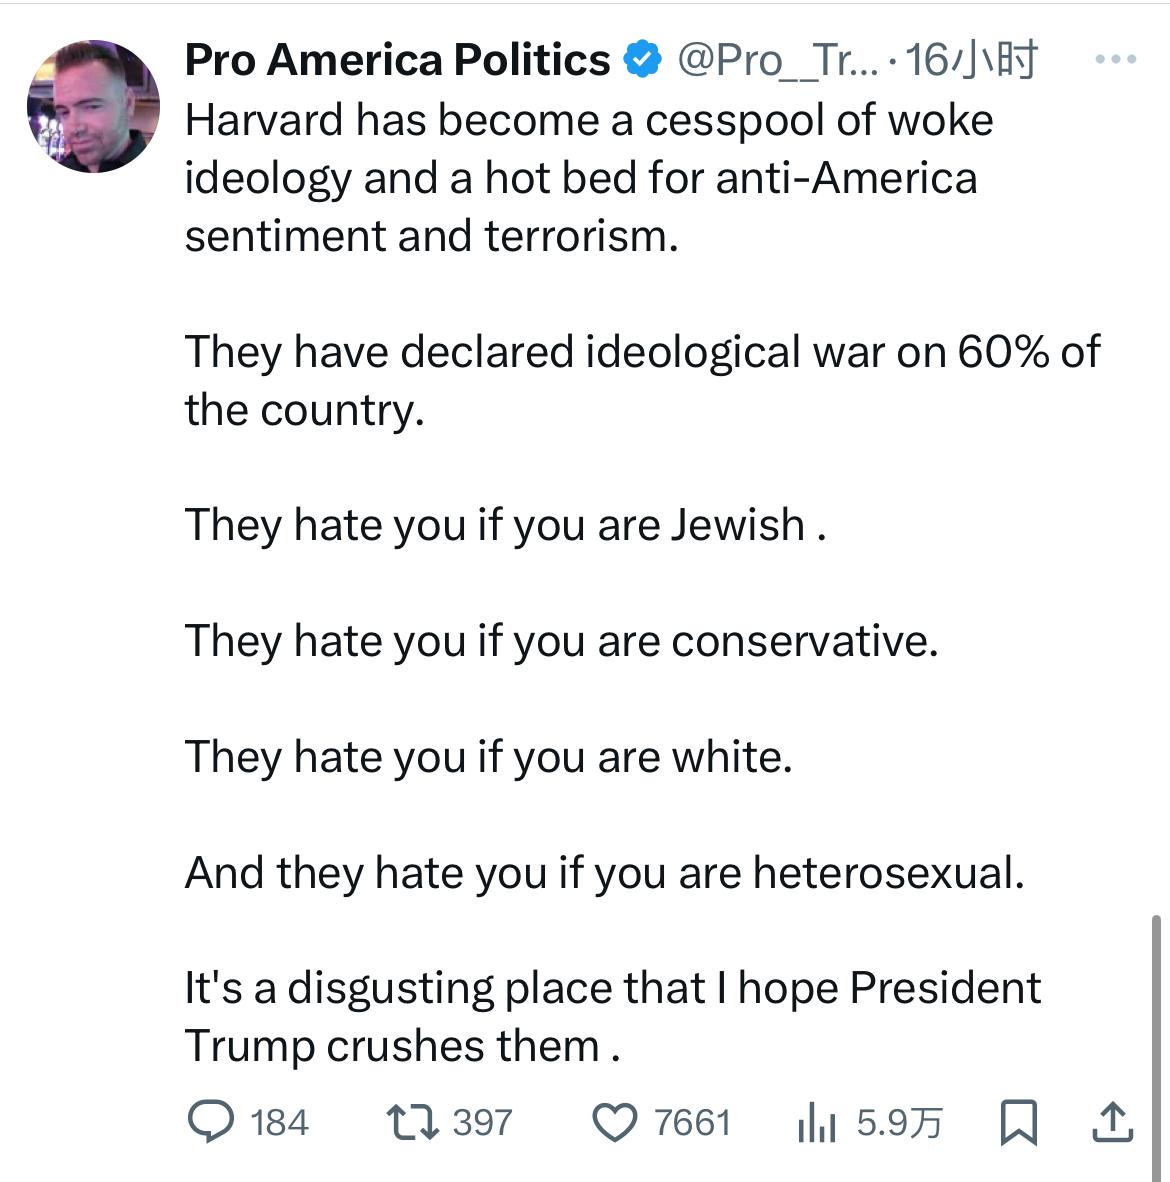Click the 5.9万 views count
The width and height of the screenshot is (1170, 1182).
898,1122
